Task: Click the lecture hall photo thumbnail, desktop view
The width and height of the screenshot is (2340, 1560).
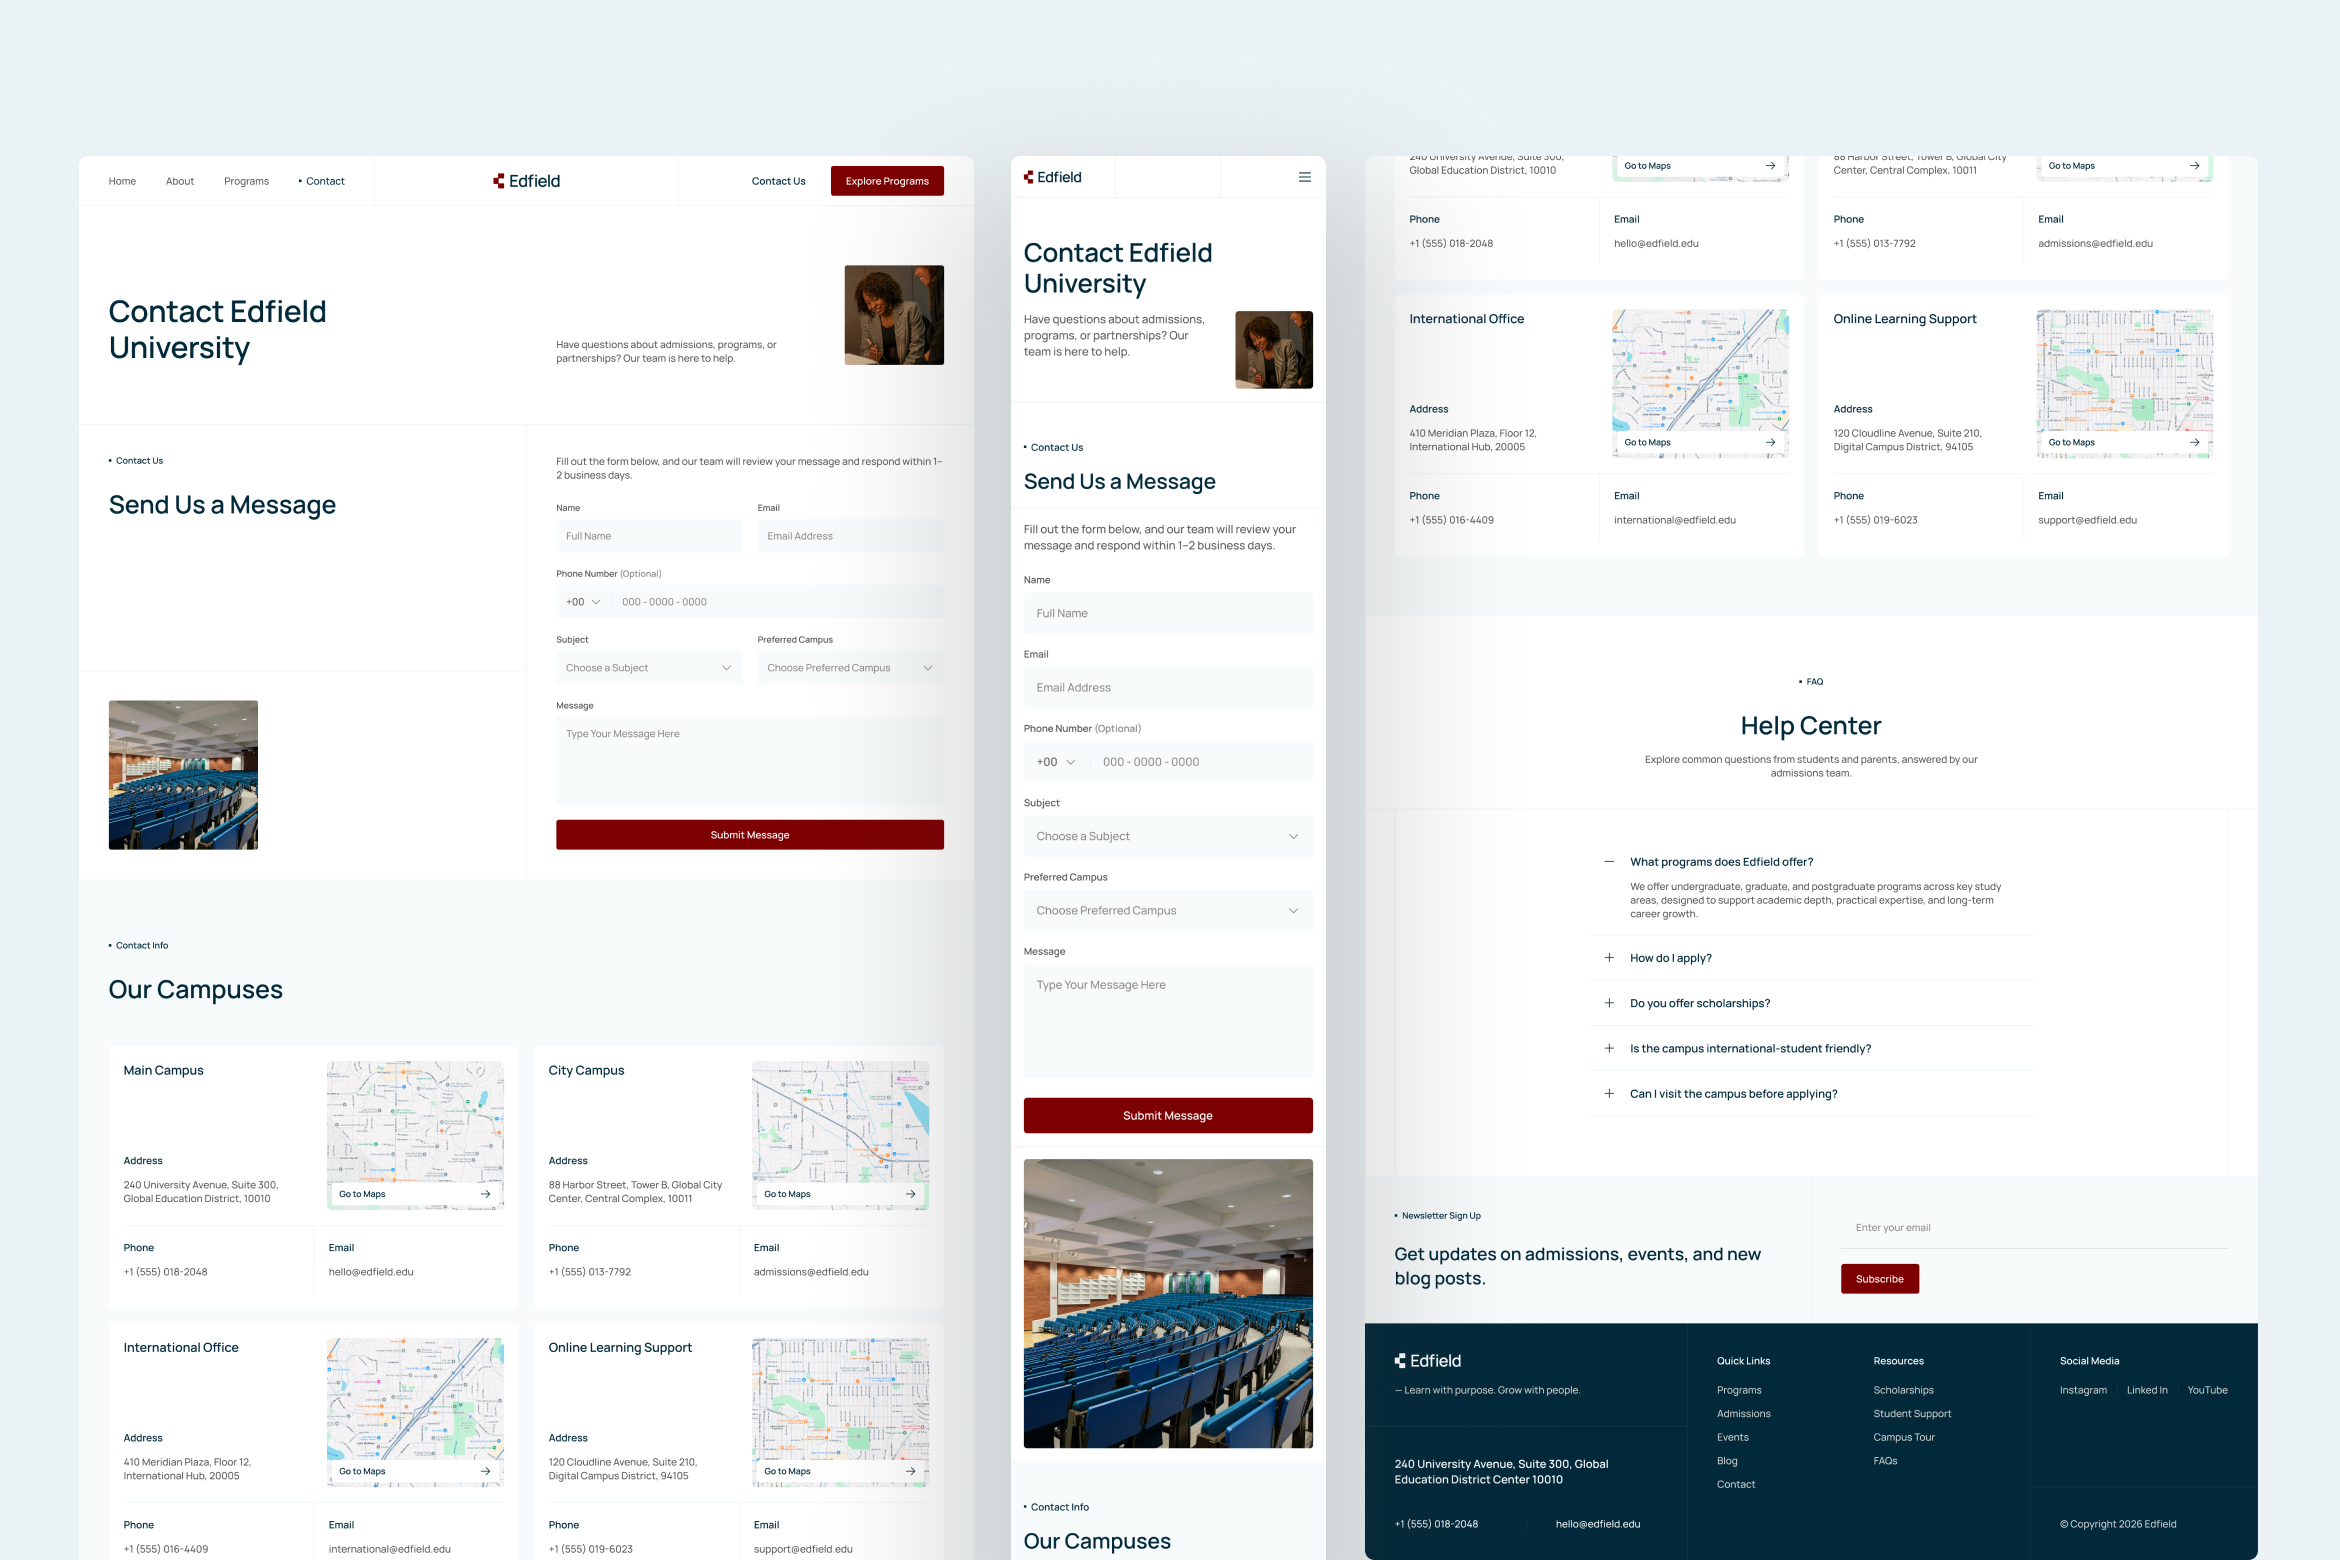Action: [183, 775]
